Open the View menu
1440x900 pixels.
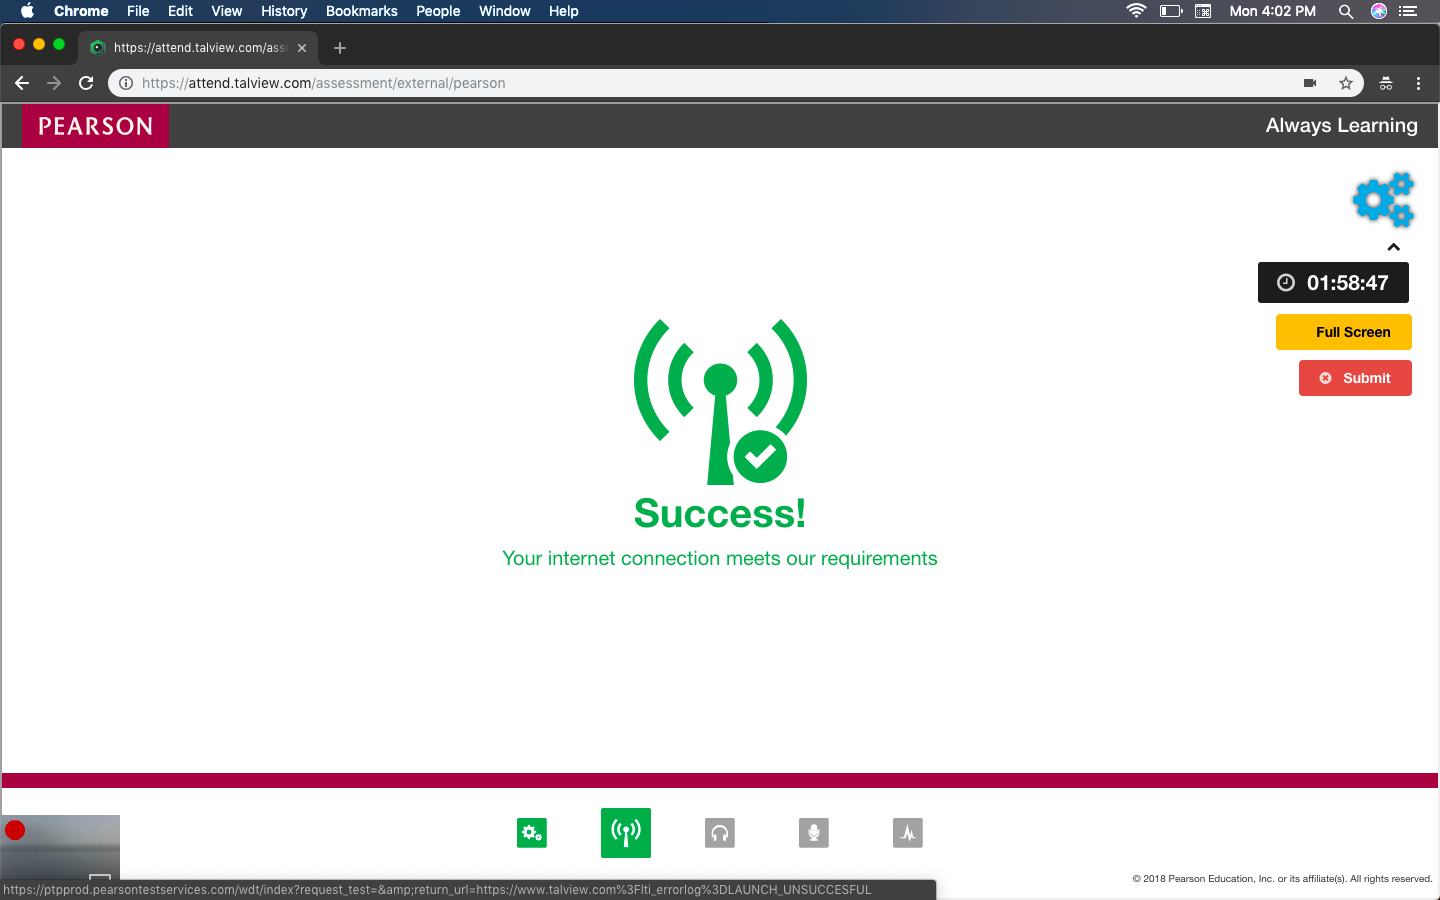227,11
